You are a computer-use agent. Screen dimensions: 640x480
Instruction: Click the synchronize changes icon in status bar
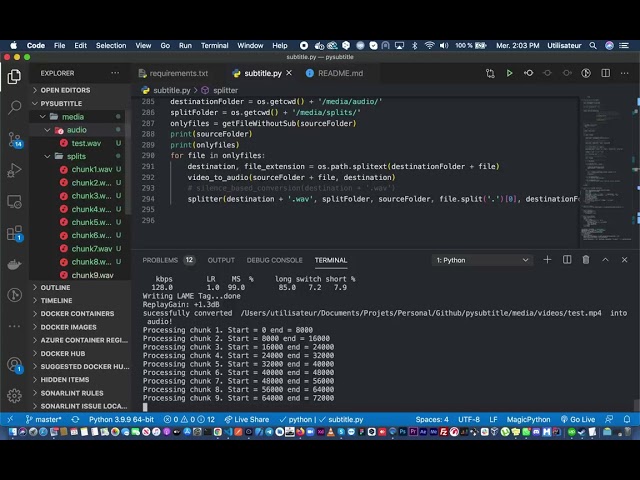pyautogui.click(x=75, y=419)
